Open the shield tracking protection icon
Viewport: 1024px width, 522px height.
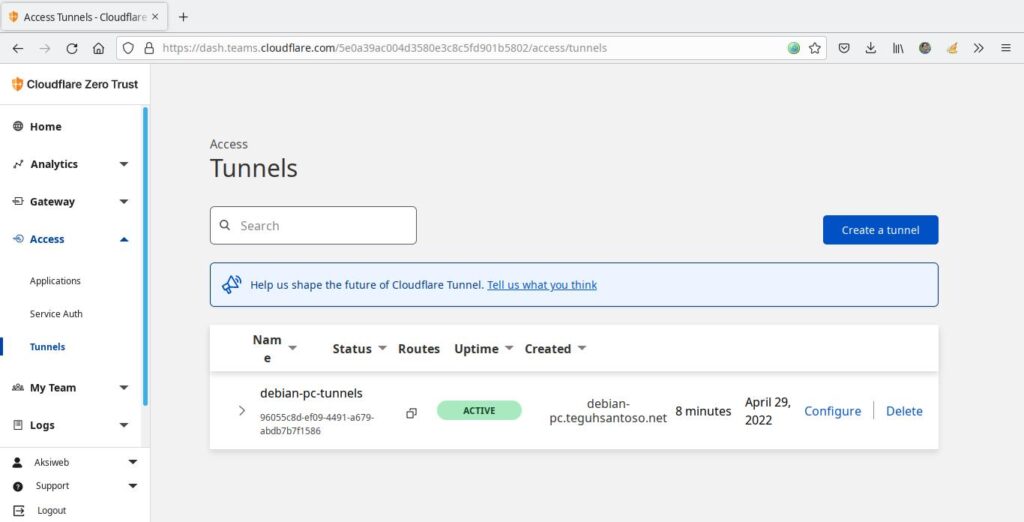click(129, 48)
